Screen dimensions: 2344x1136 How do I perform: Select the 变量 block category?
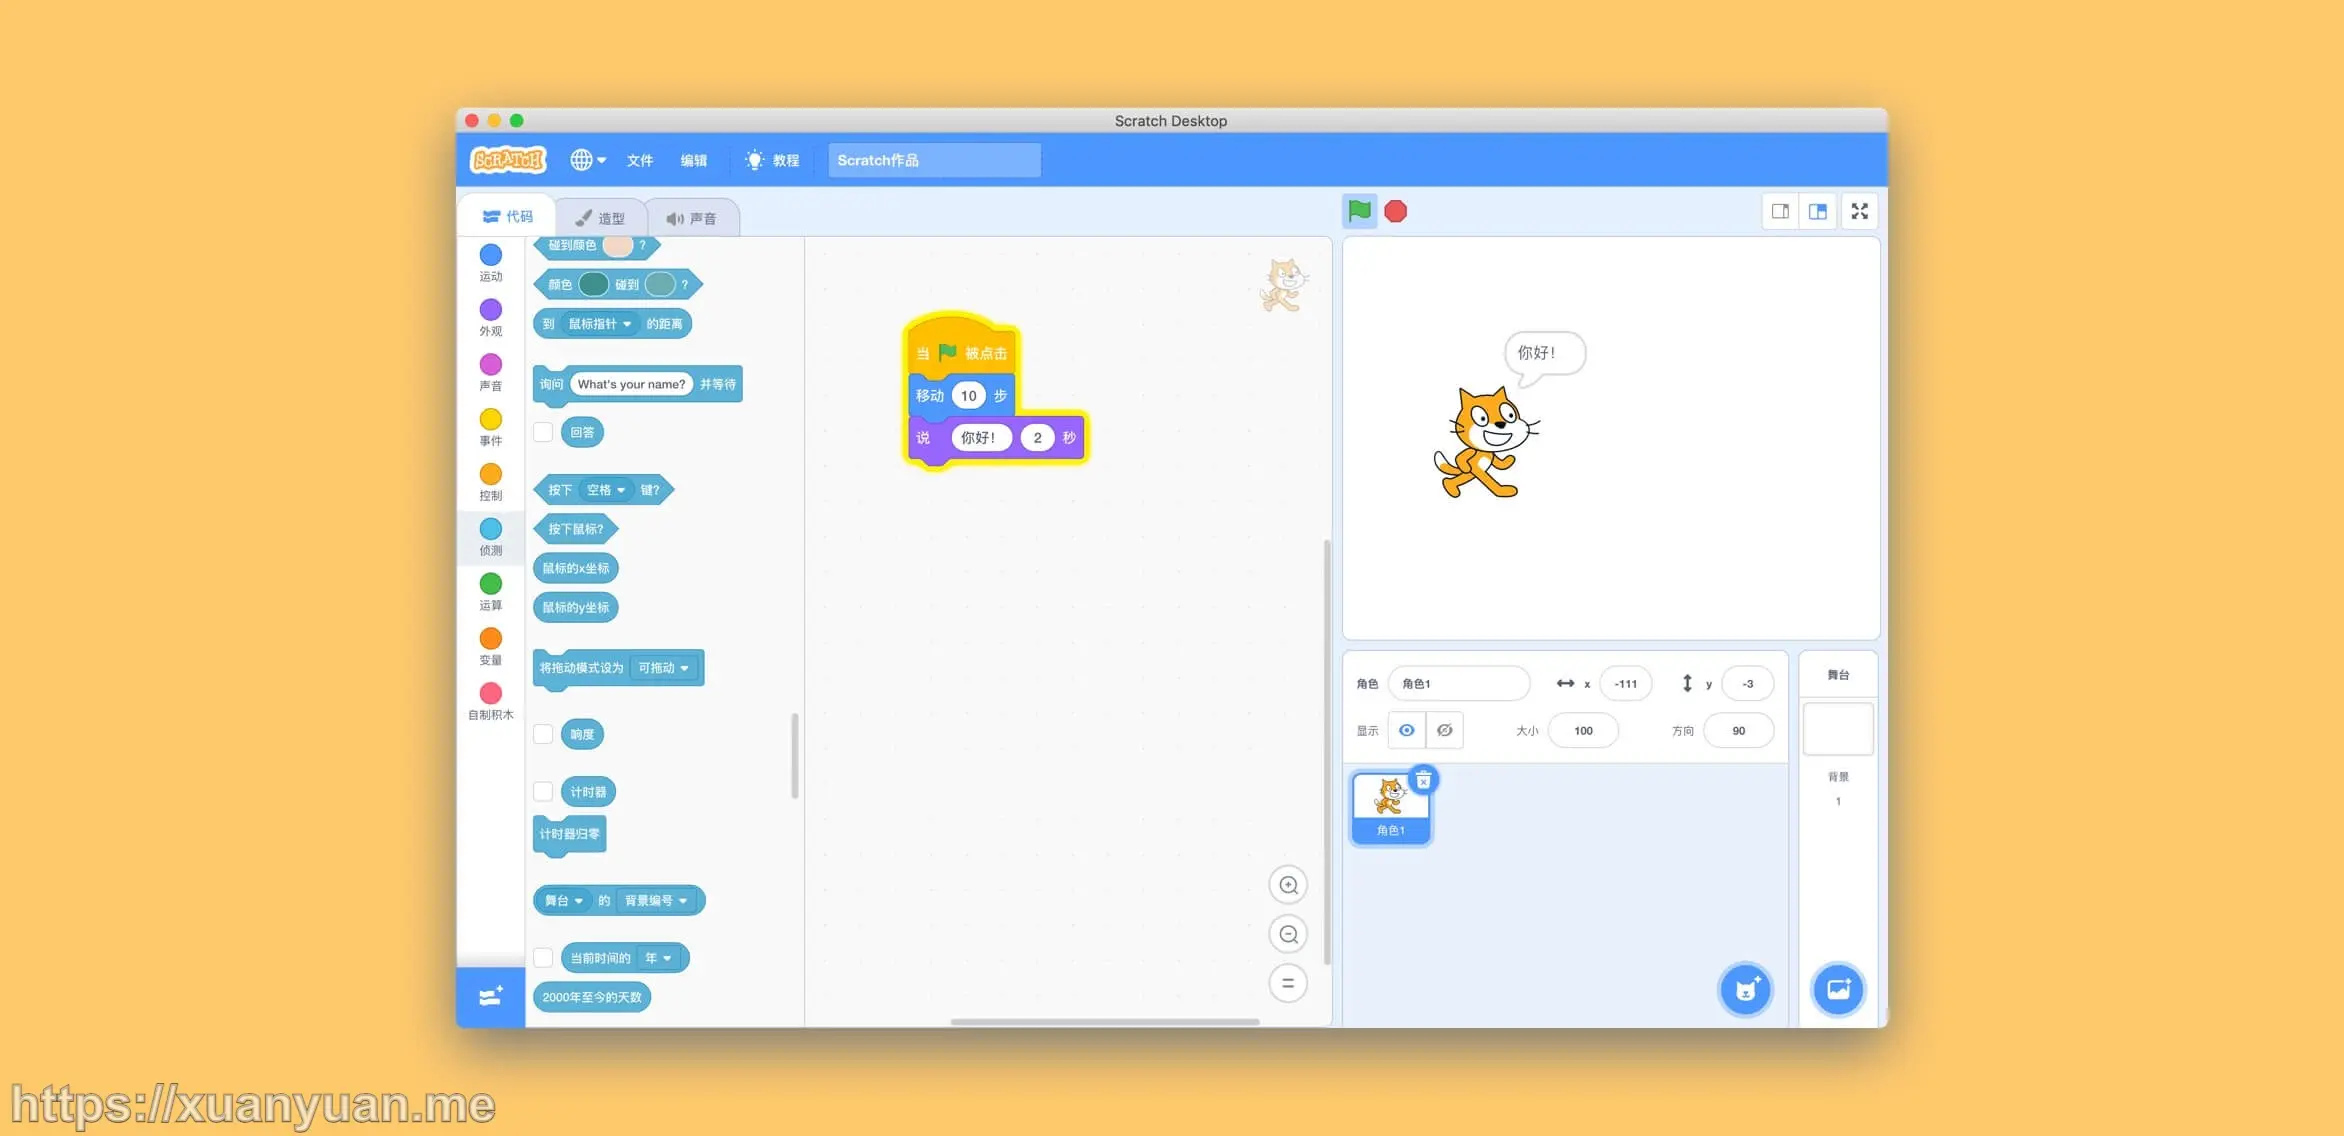[x=491, y=647]
